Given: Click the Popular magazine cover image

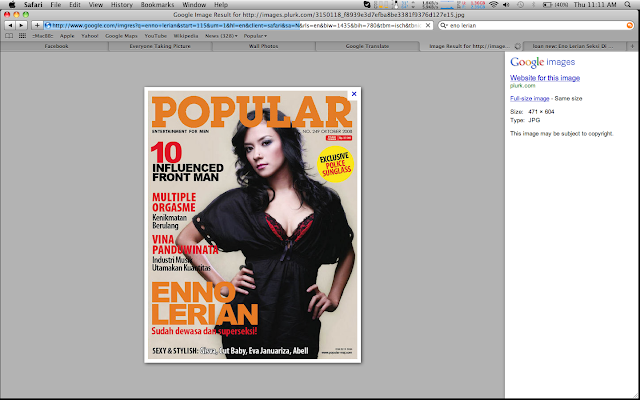Looking at the screenshot, I should [253, 225].
